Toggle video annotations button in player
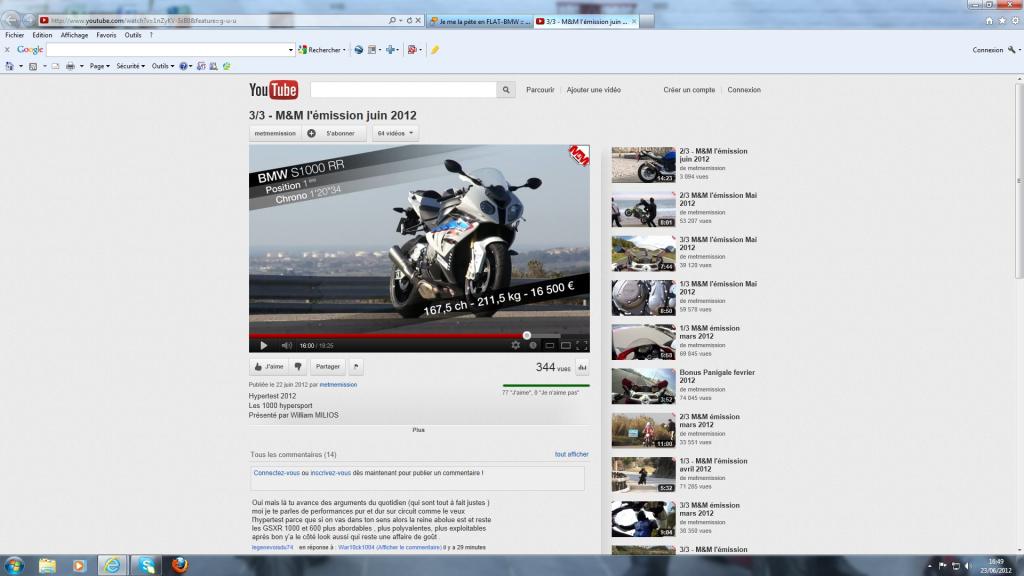 (533, 345)
